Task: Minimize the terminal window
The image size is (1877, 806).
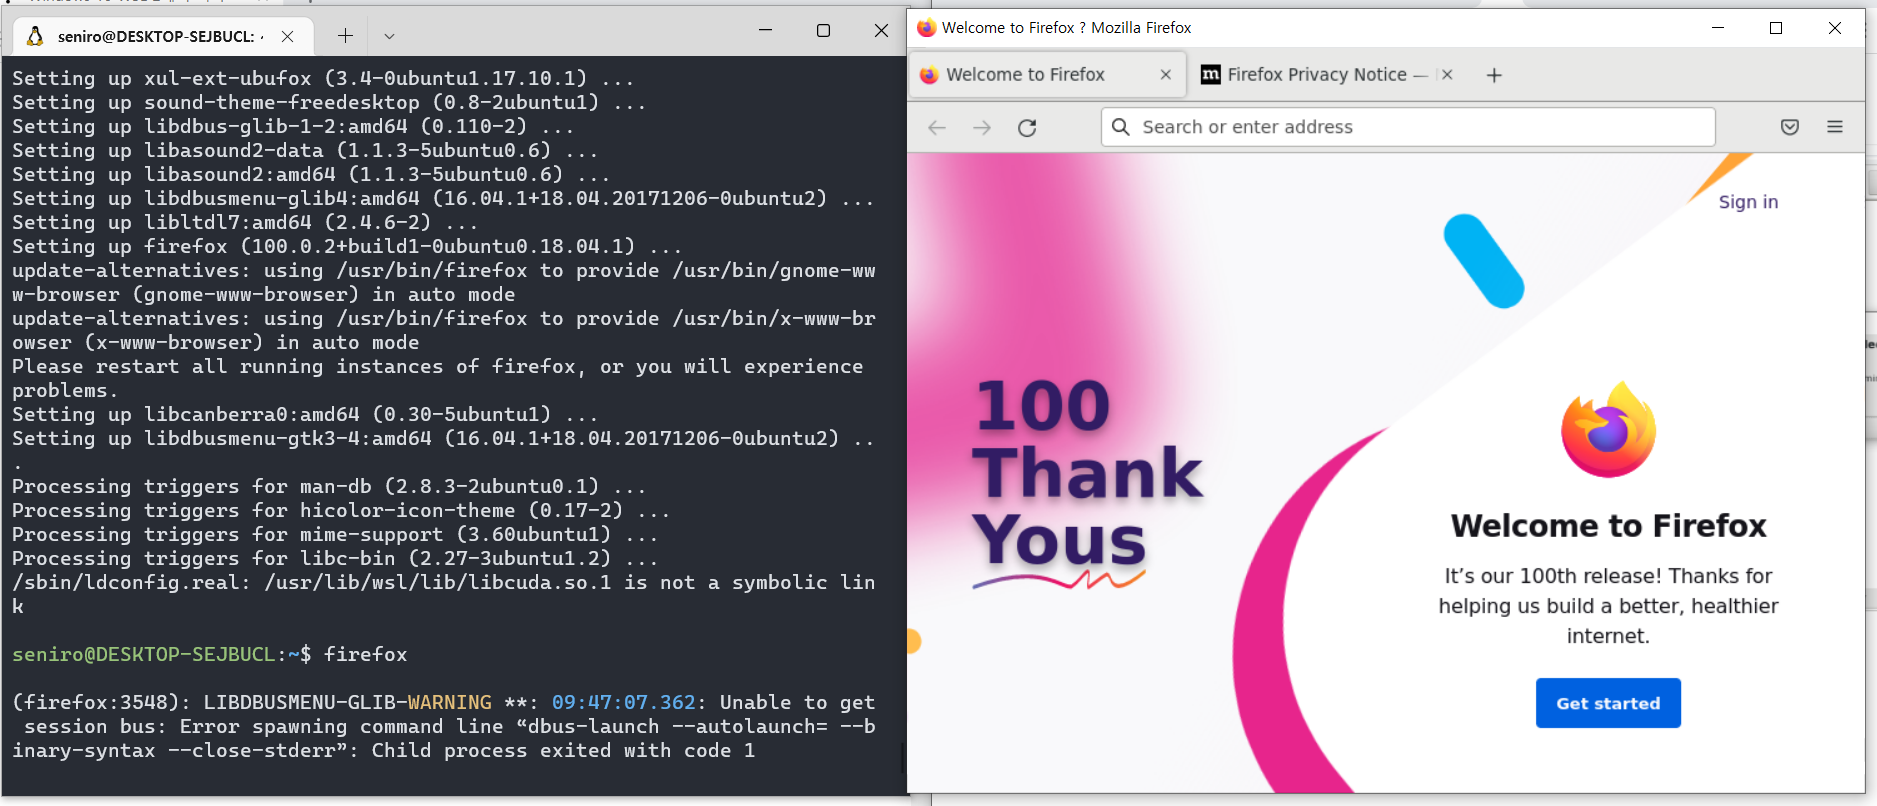Action: [x=765, y=31]
